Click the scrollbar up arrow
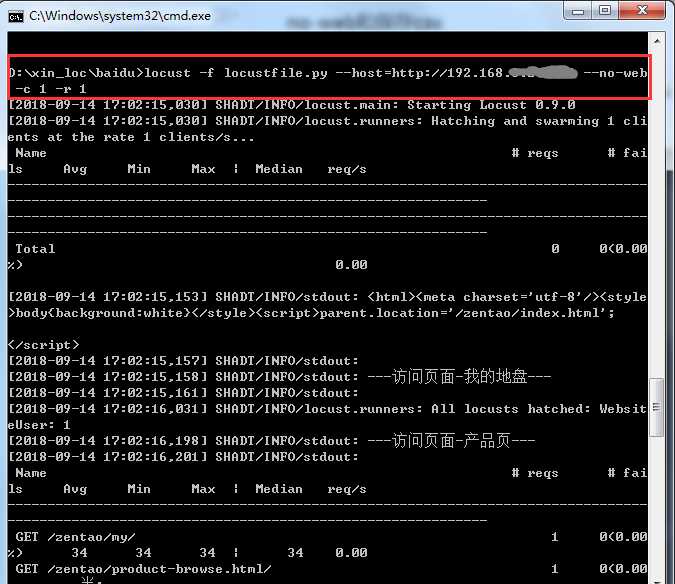Screen dimensions: 675x584 [657, 41]
